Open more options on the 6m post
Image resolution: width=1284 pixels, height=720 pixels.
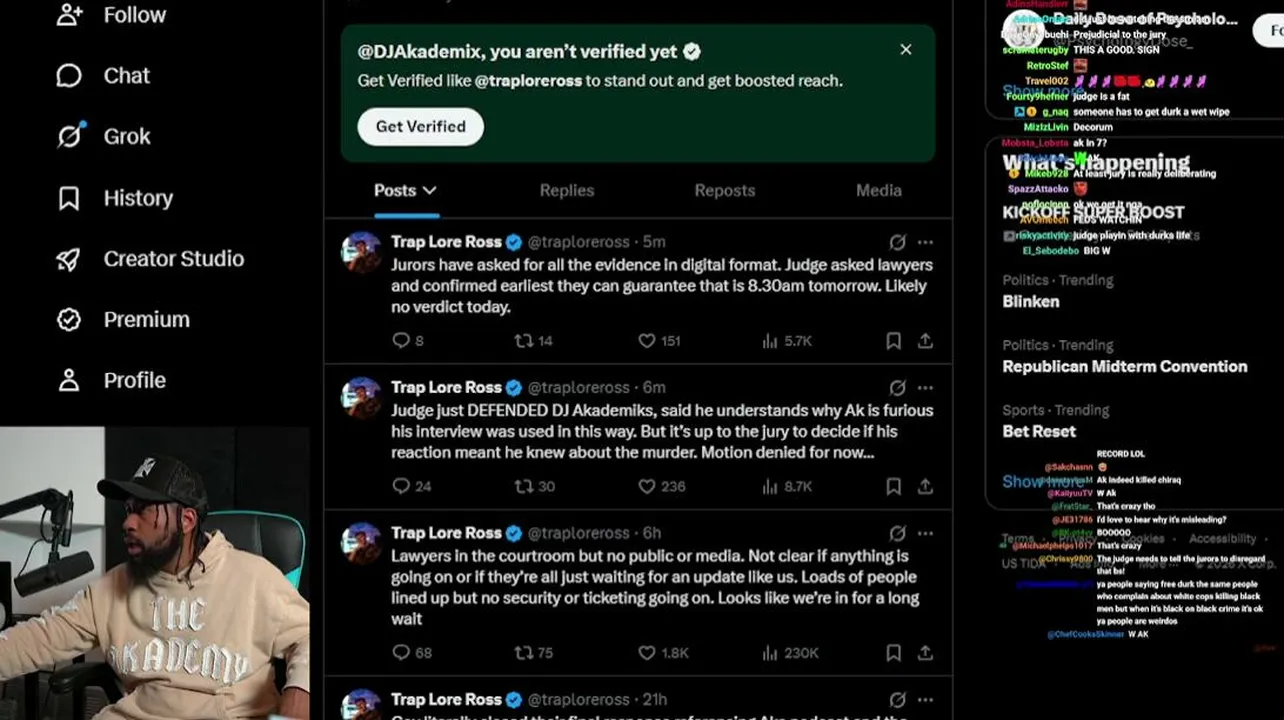[x=925, y=387]
